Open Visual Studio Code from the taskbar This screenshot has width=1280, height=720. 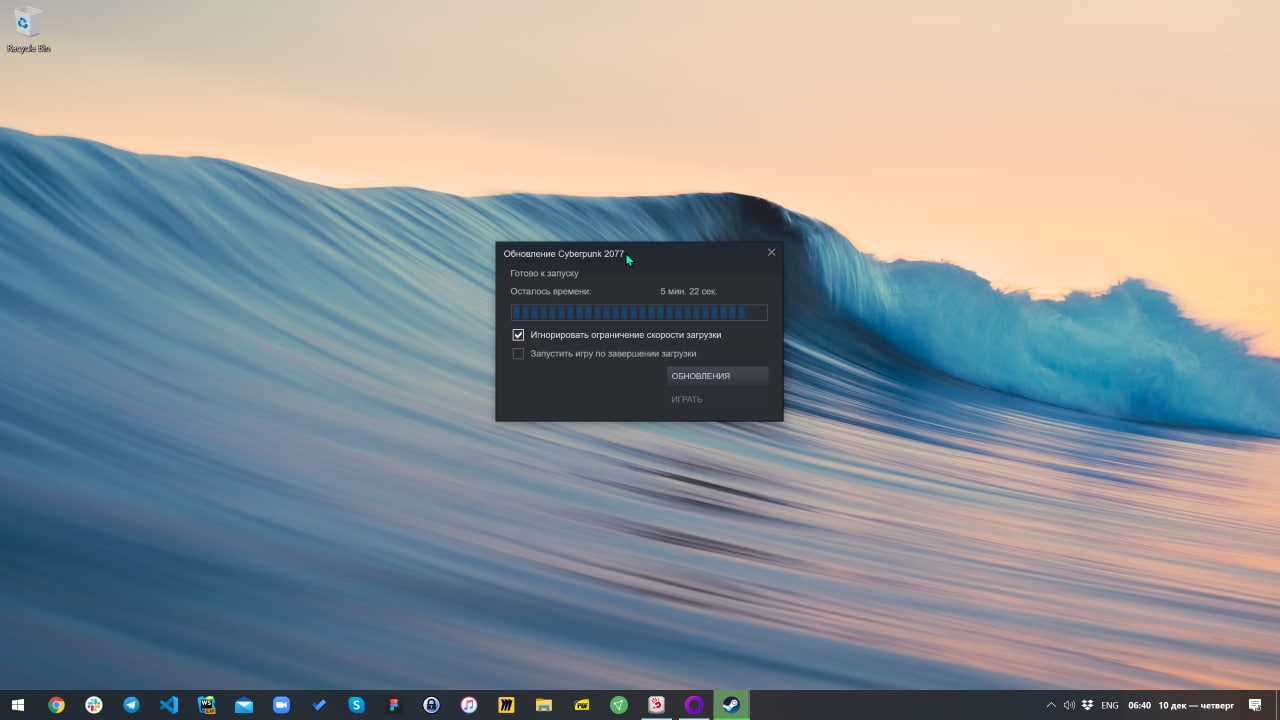pos(169,705)
